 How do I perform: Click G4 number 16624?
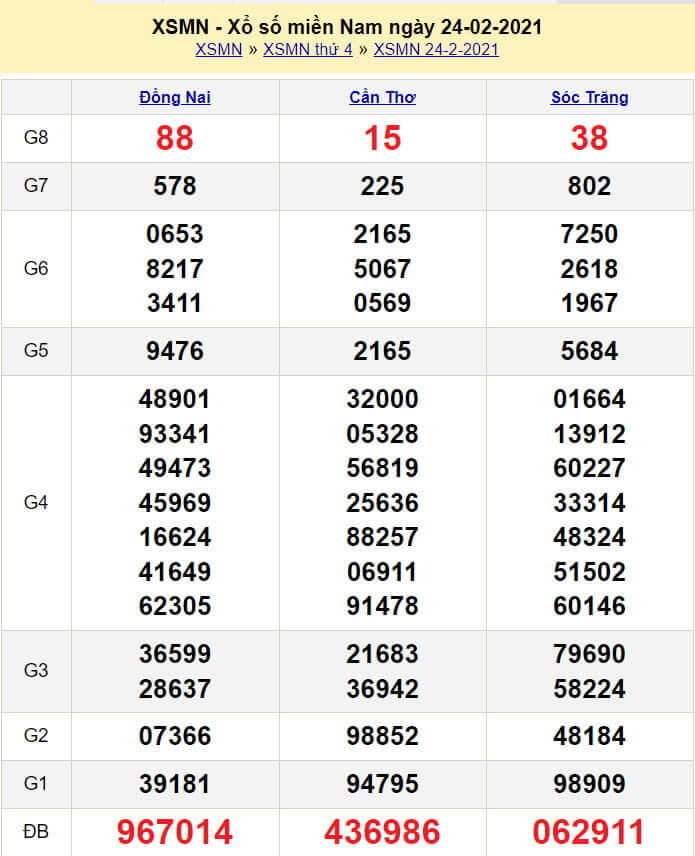tap(175, 537)
